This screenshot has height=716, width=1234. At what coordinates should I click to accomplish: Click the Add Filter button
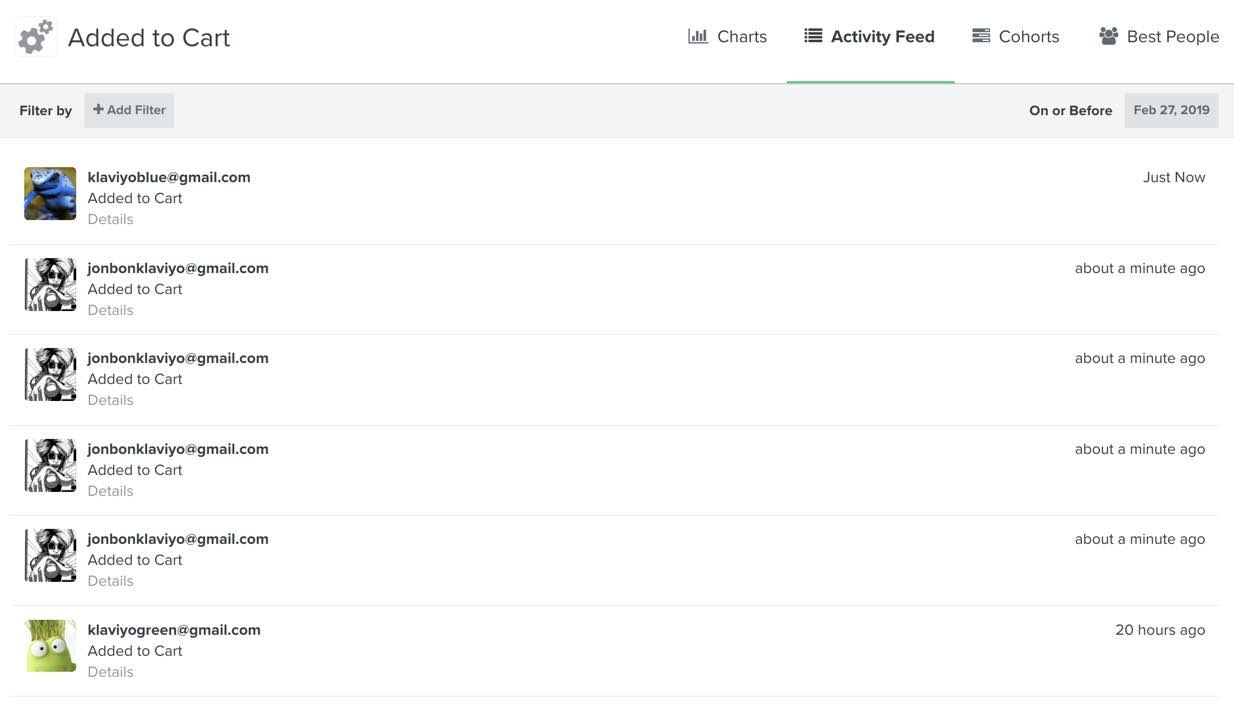tap(128, 109)
